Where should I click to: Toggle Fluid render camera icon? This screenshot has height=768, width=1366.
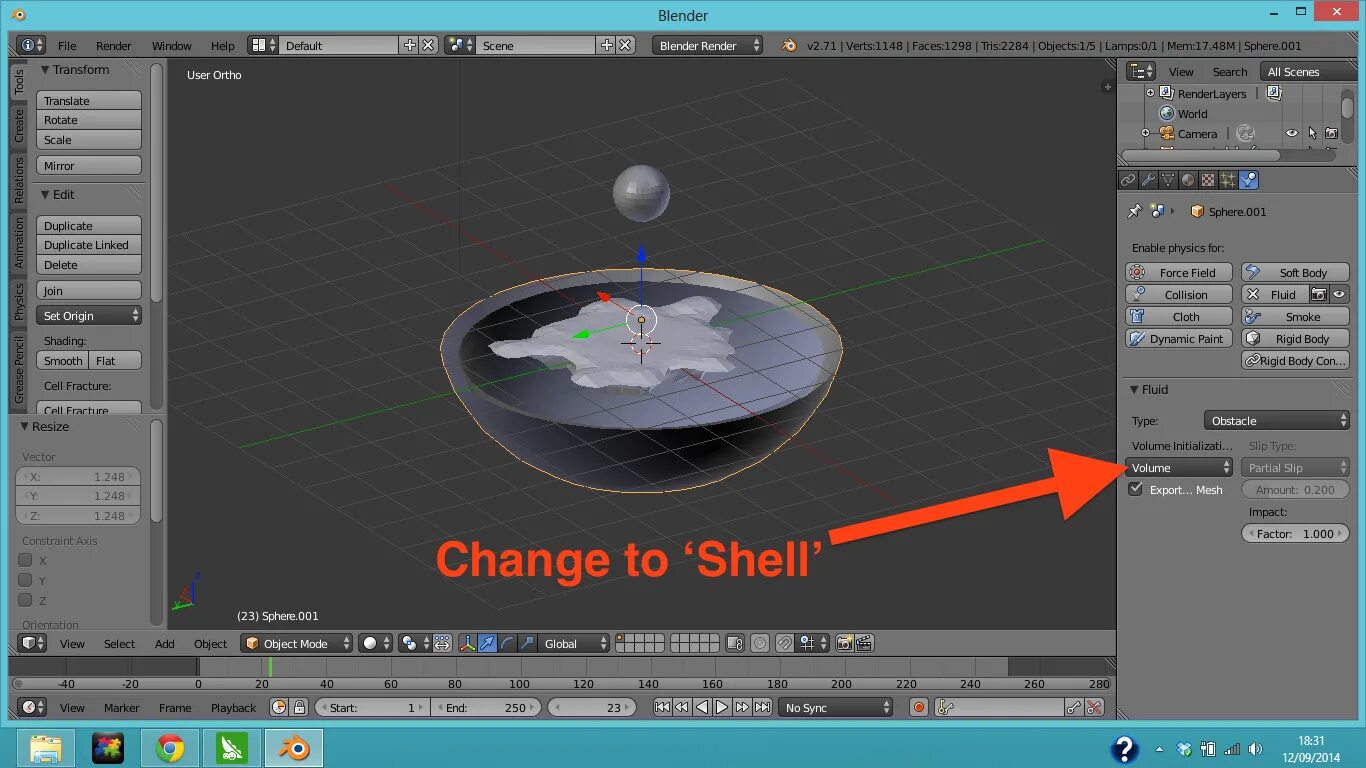pyautogui.click(x=1320, y=294)
